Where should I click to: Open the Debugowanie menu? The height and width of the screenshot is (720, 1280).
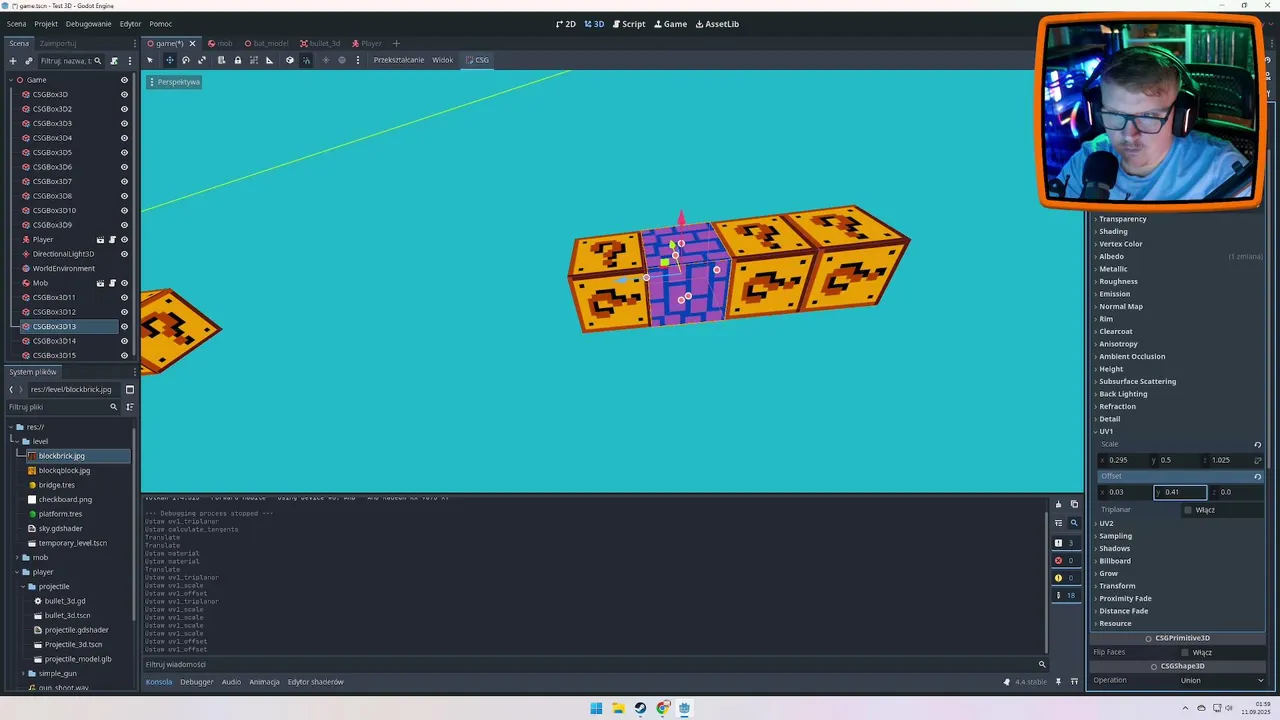(89, 24)
